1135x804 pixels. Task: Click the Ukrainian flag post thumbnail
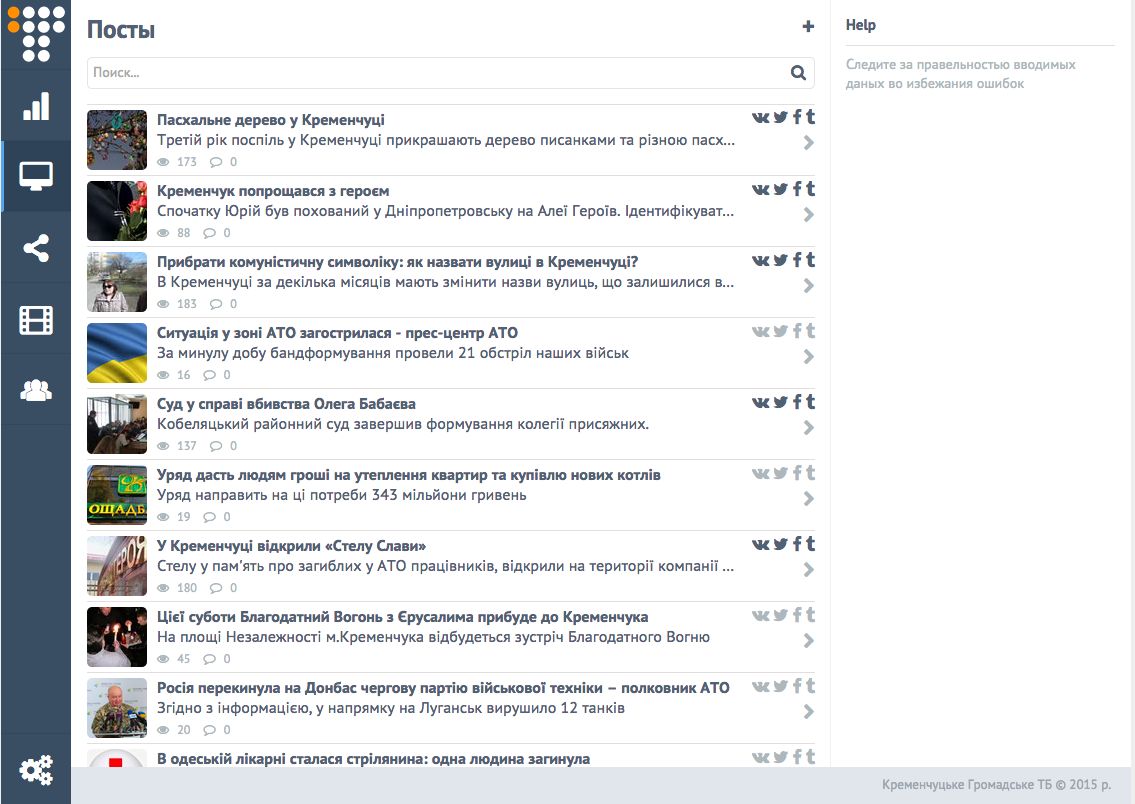pyautogui.click(x=117, y=353)
